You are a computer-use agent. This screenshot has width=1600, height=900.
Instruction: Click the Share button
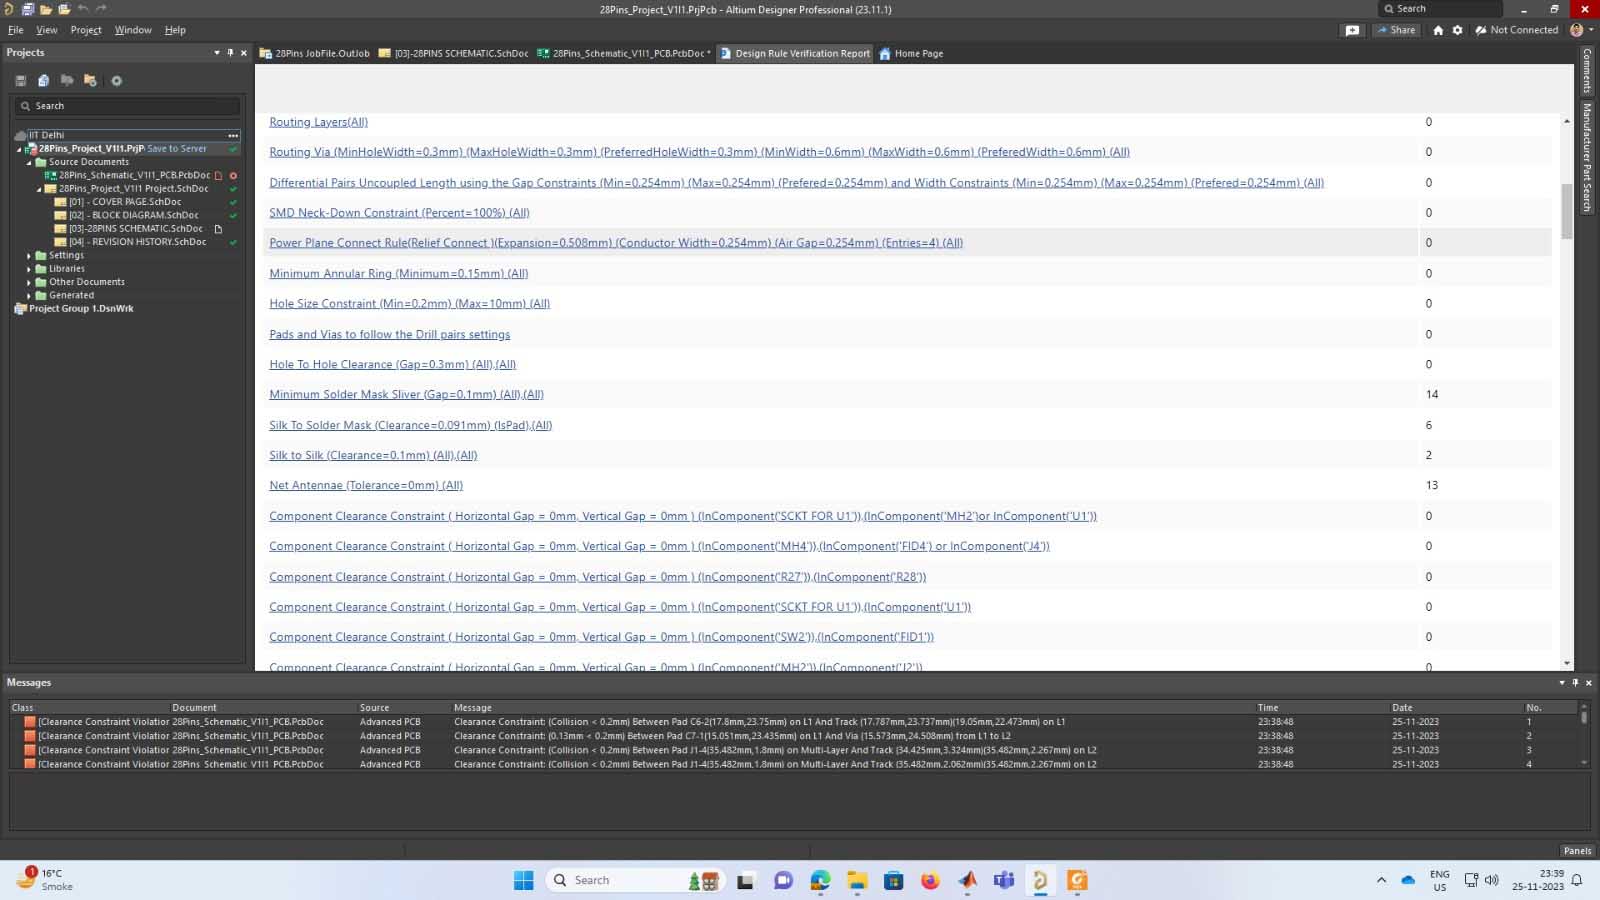point(1396,30)
